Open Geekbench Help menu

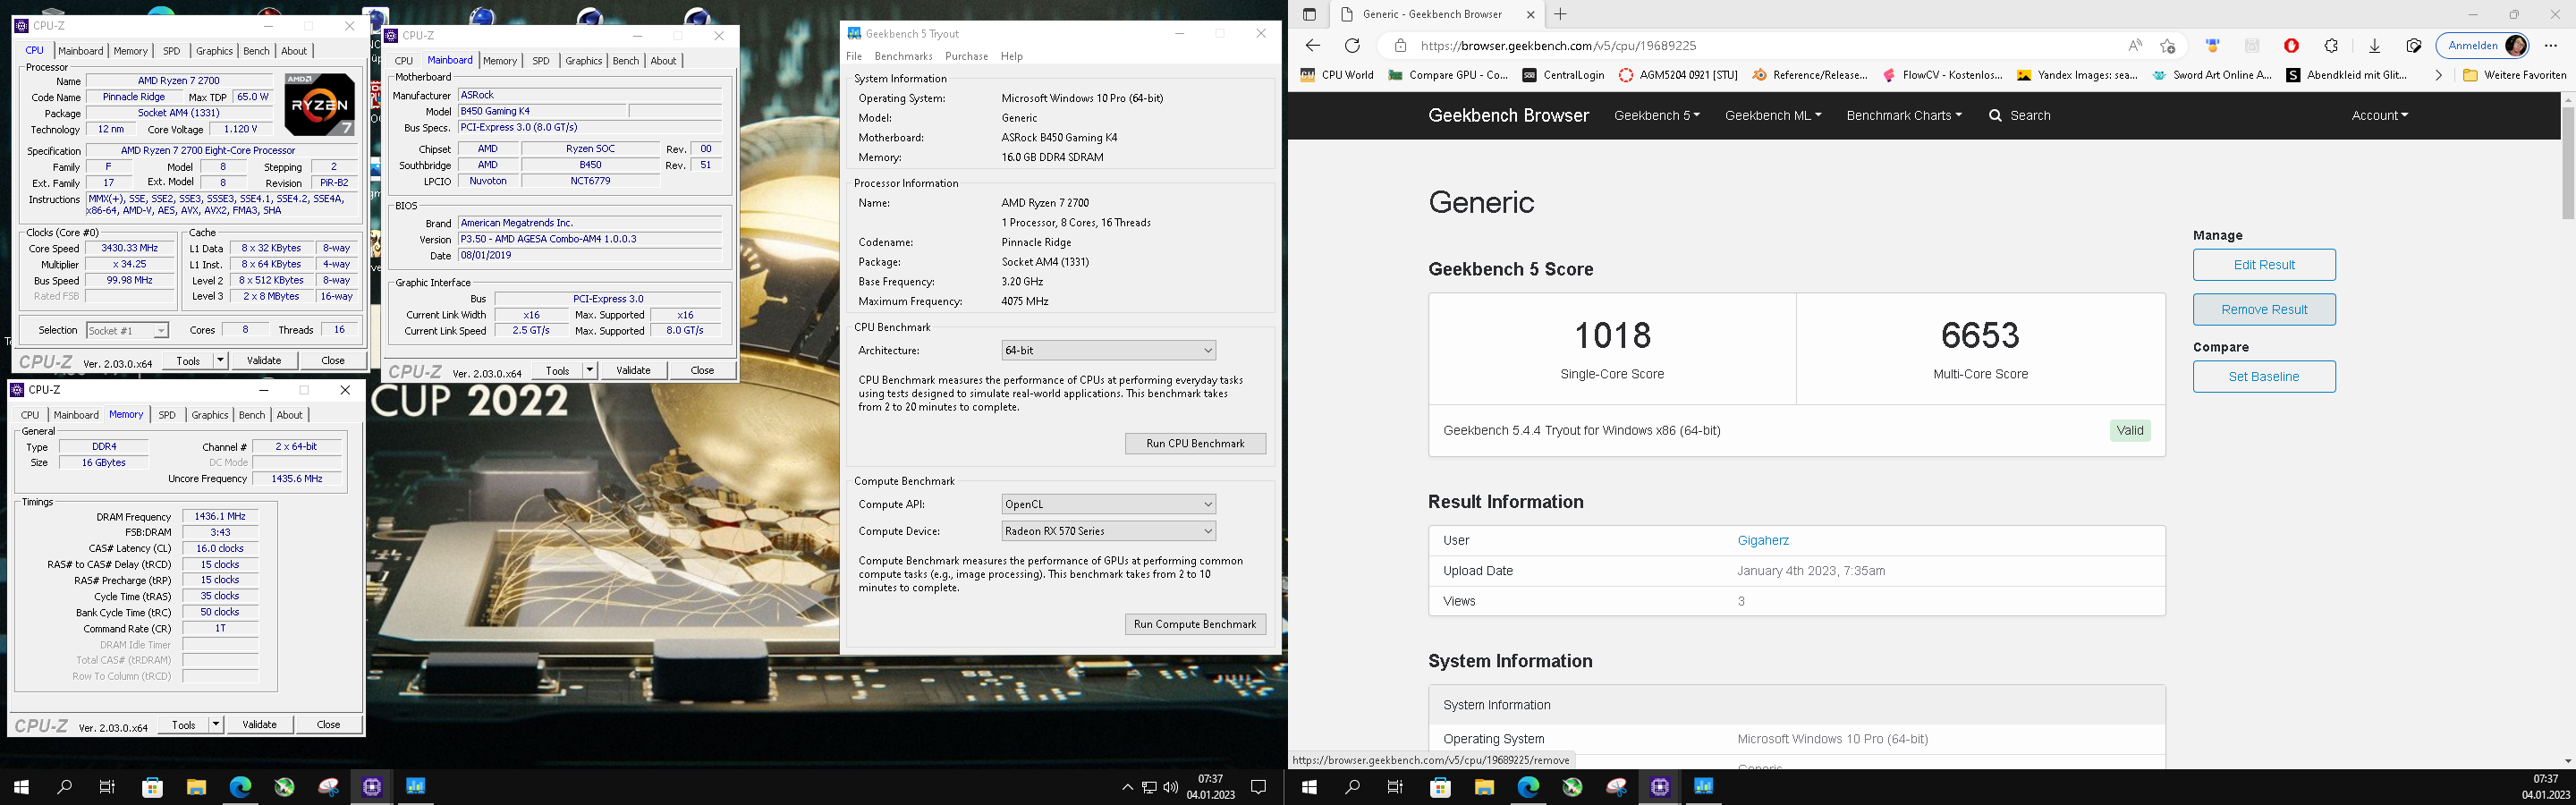tap(1012, 56)
